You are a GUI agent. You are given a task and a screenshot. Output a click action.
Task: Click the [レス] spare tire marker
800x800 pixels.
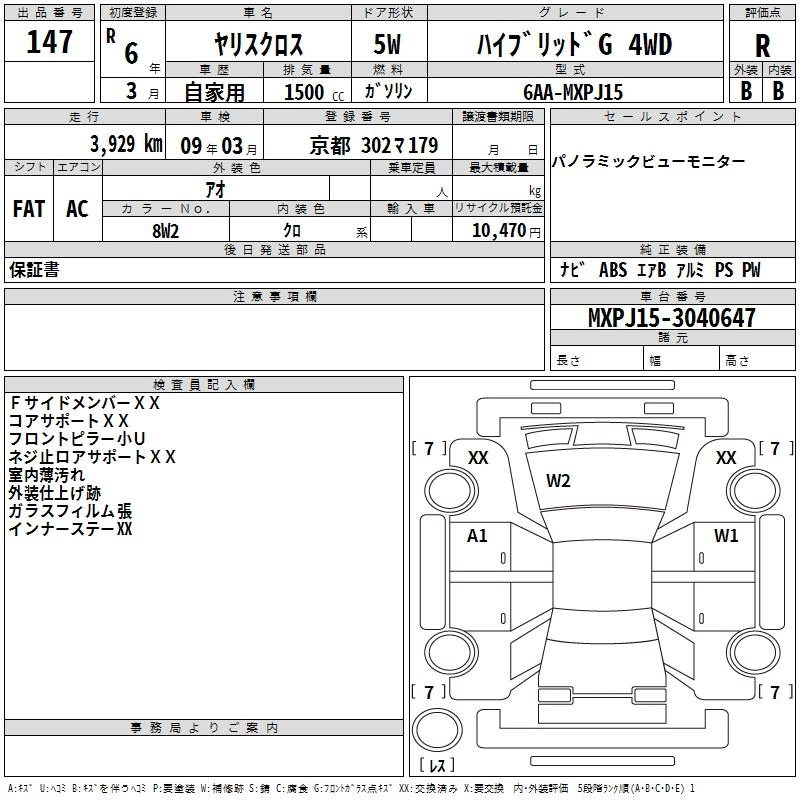click(x=437, y=765)
